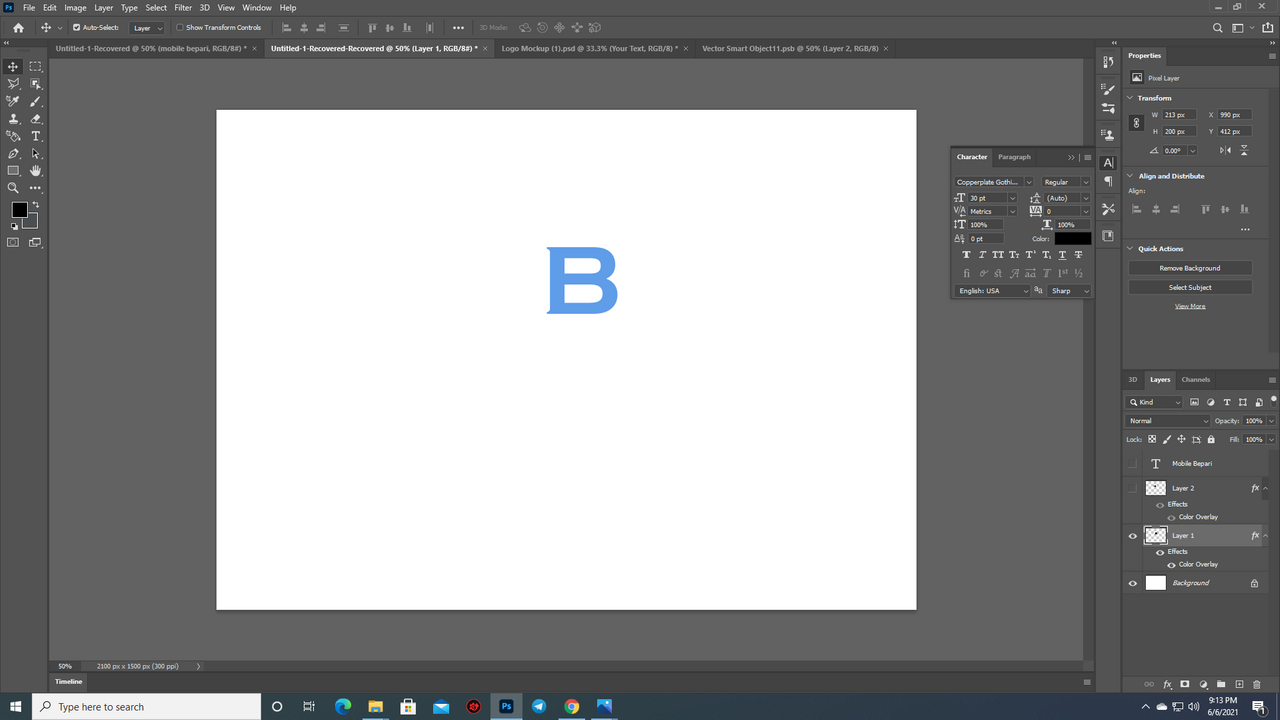The image size is (1280, 720).
Task: Select the Hand tool
Action: click(36, 171)
